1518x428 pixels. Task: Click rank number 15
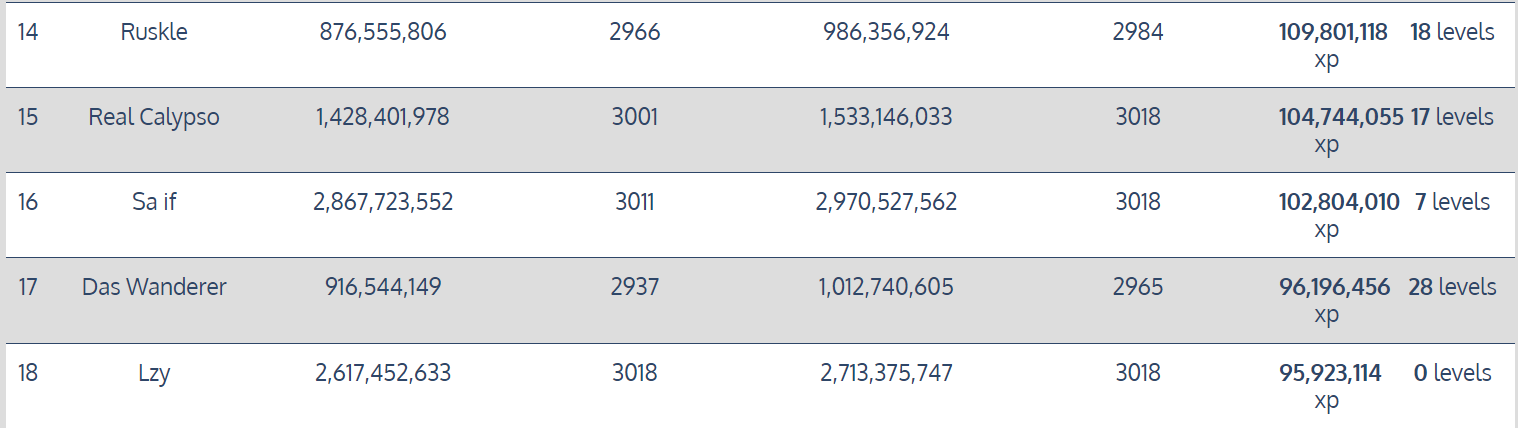pyautogui.click(x=28, y=117)
